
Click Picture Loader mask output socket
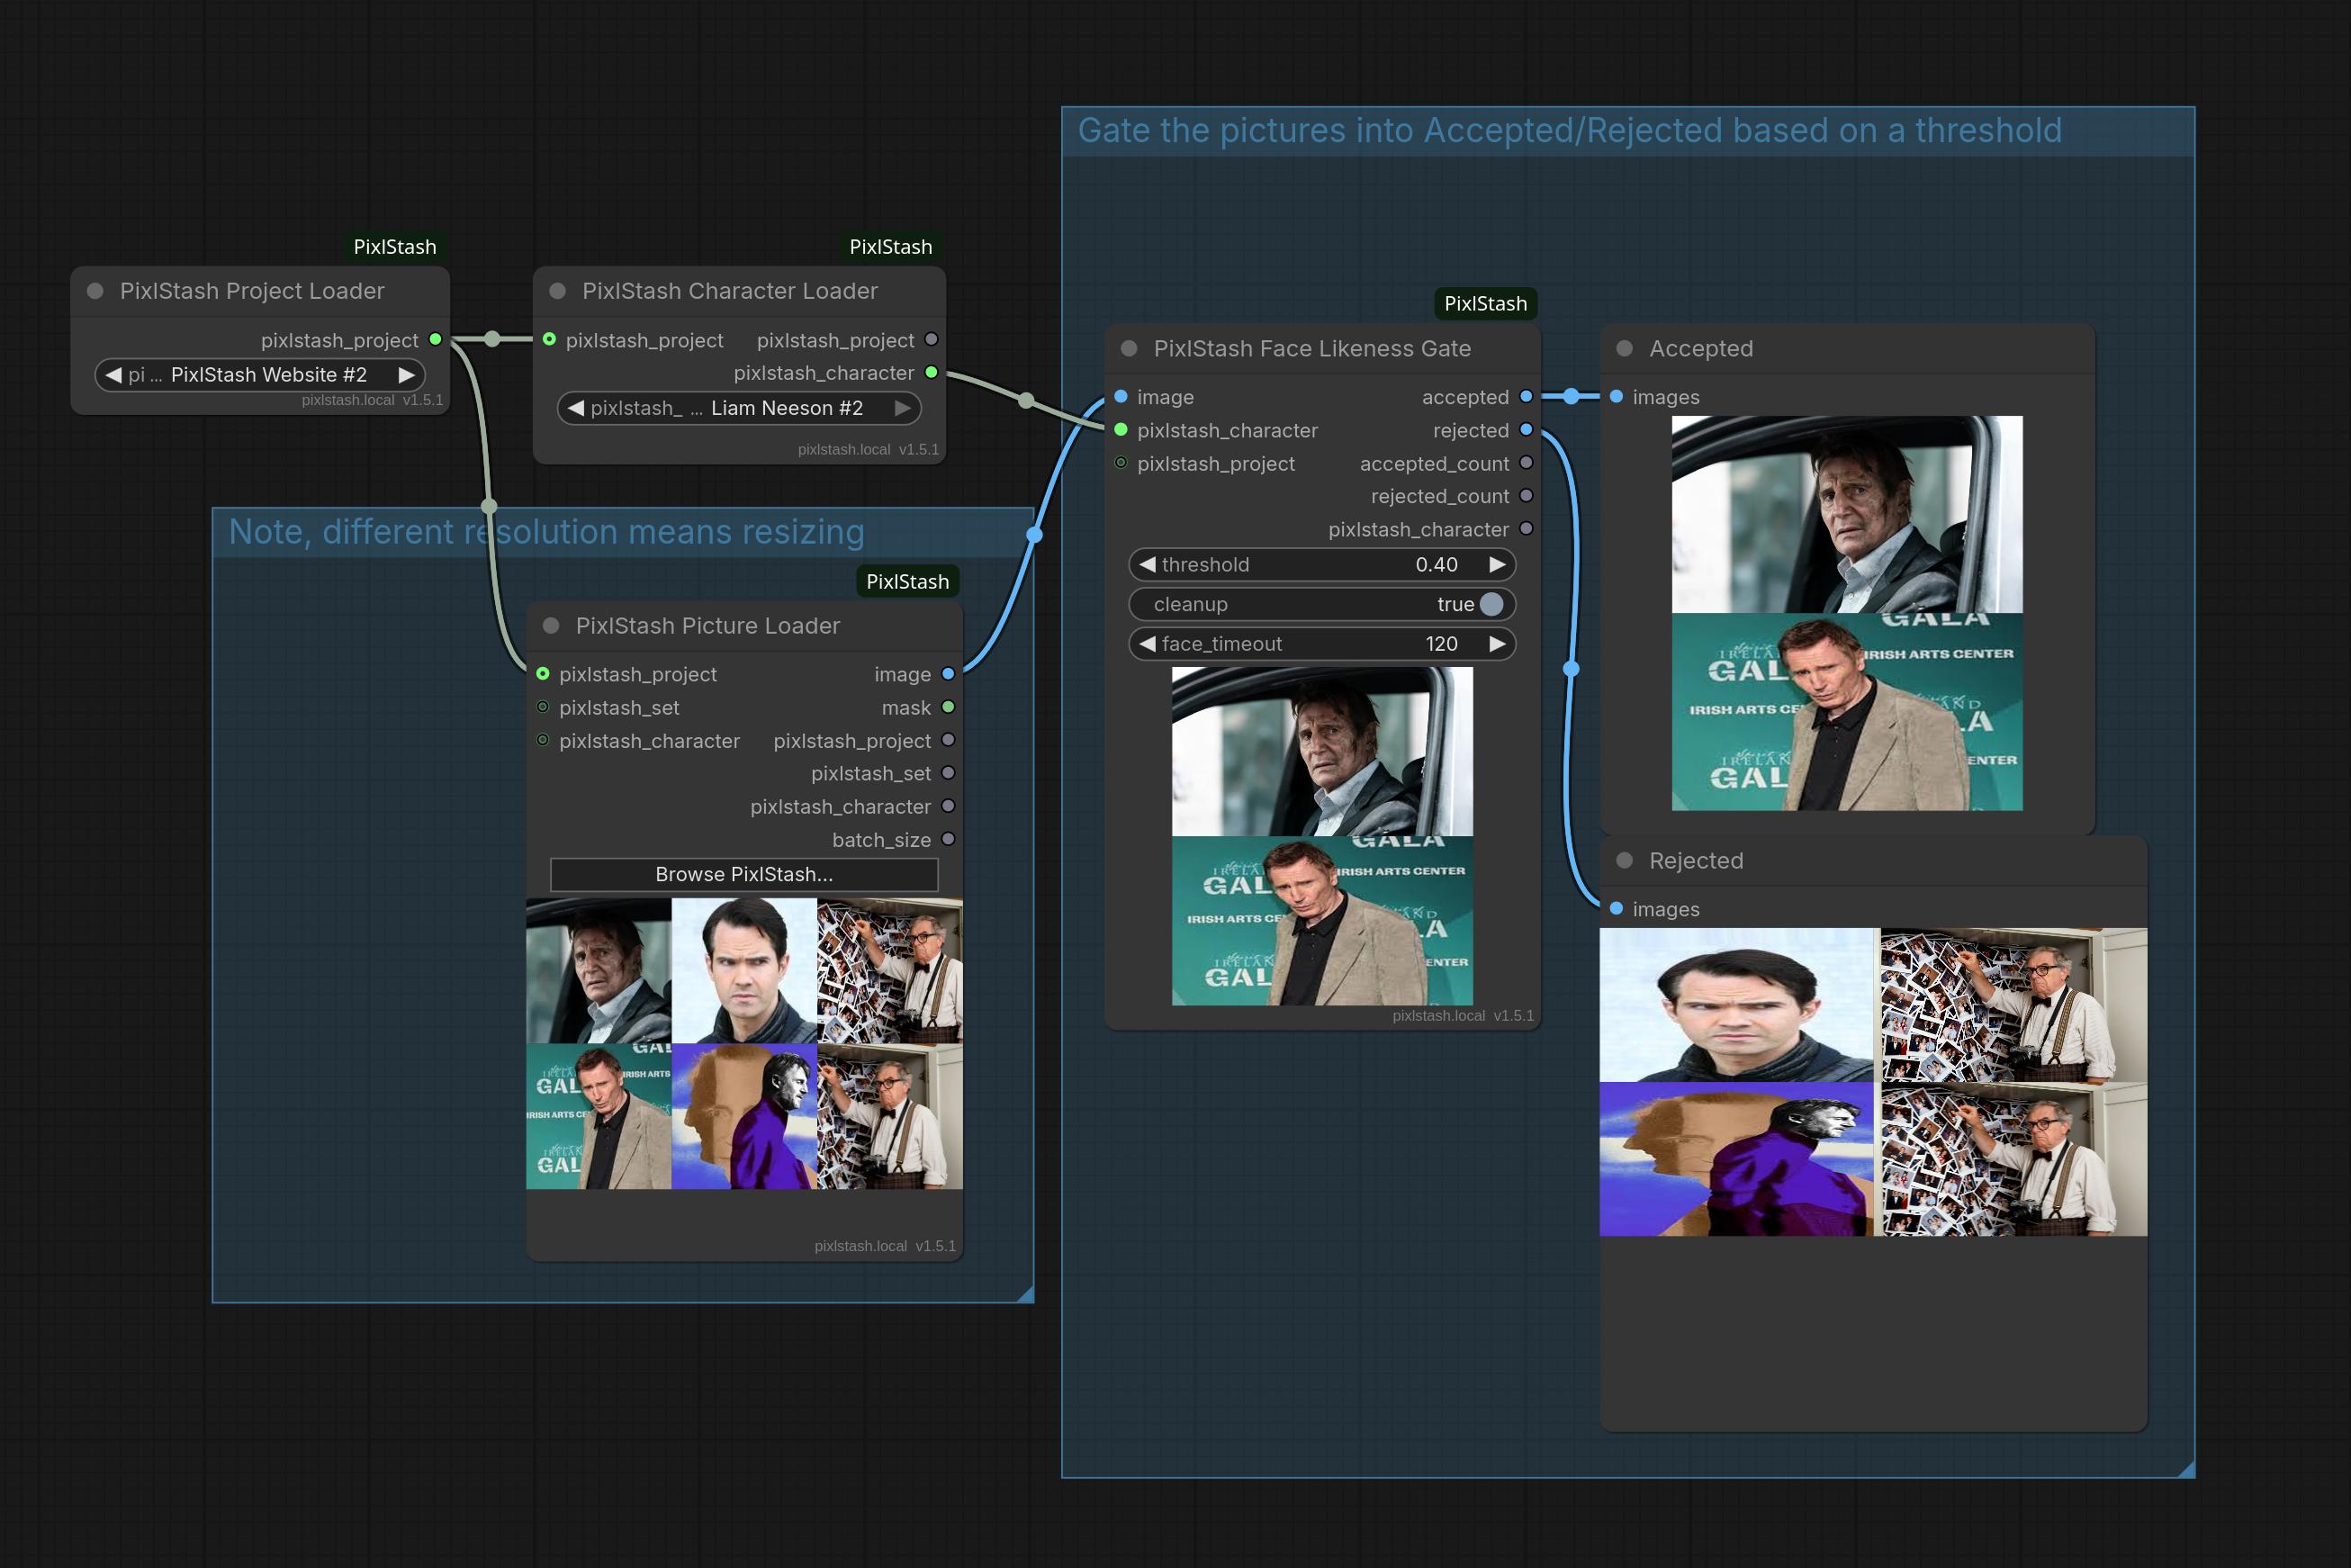tap(948, 707)
